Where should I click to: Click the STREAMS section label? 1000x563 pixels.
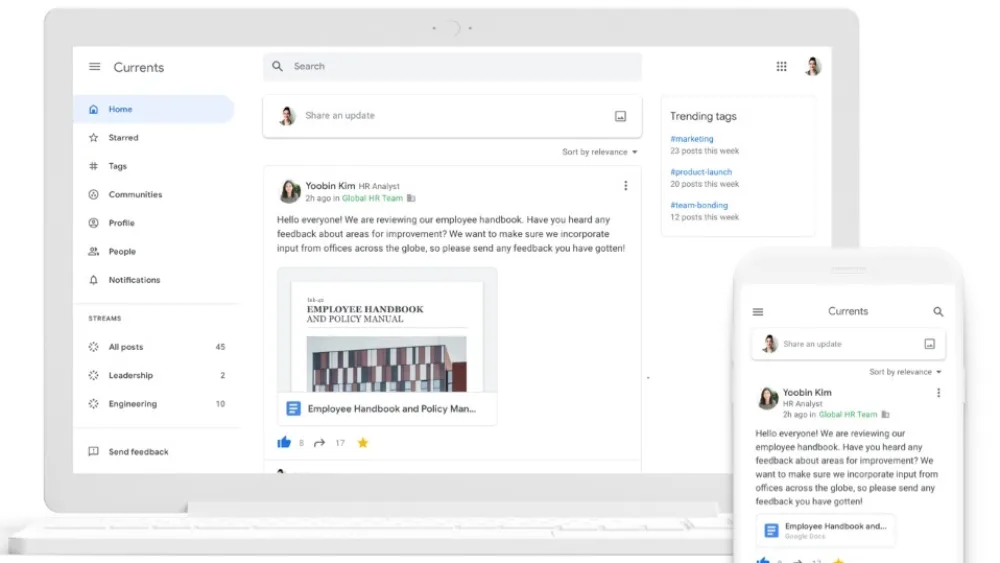coord(105,318)
